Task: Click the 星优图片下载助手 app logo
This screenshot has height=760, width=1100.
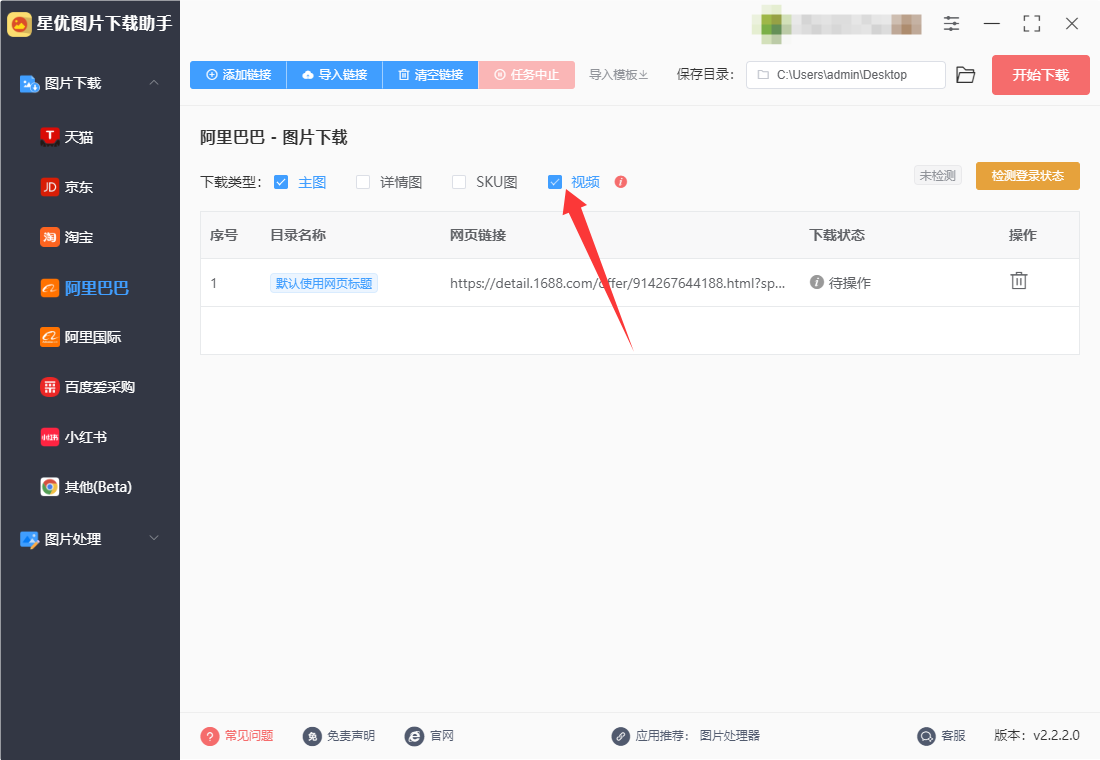Action: (x=19, y=25)
